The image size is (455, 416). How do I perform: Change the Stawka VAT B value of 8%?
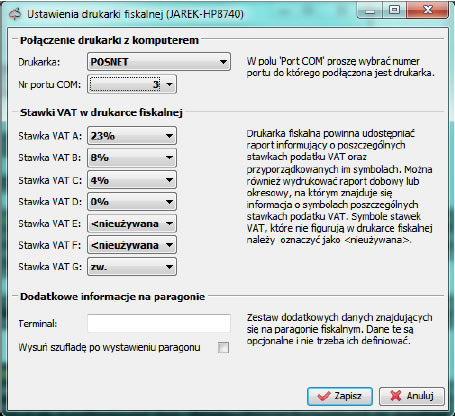point(132,157)
